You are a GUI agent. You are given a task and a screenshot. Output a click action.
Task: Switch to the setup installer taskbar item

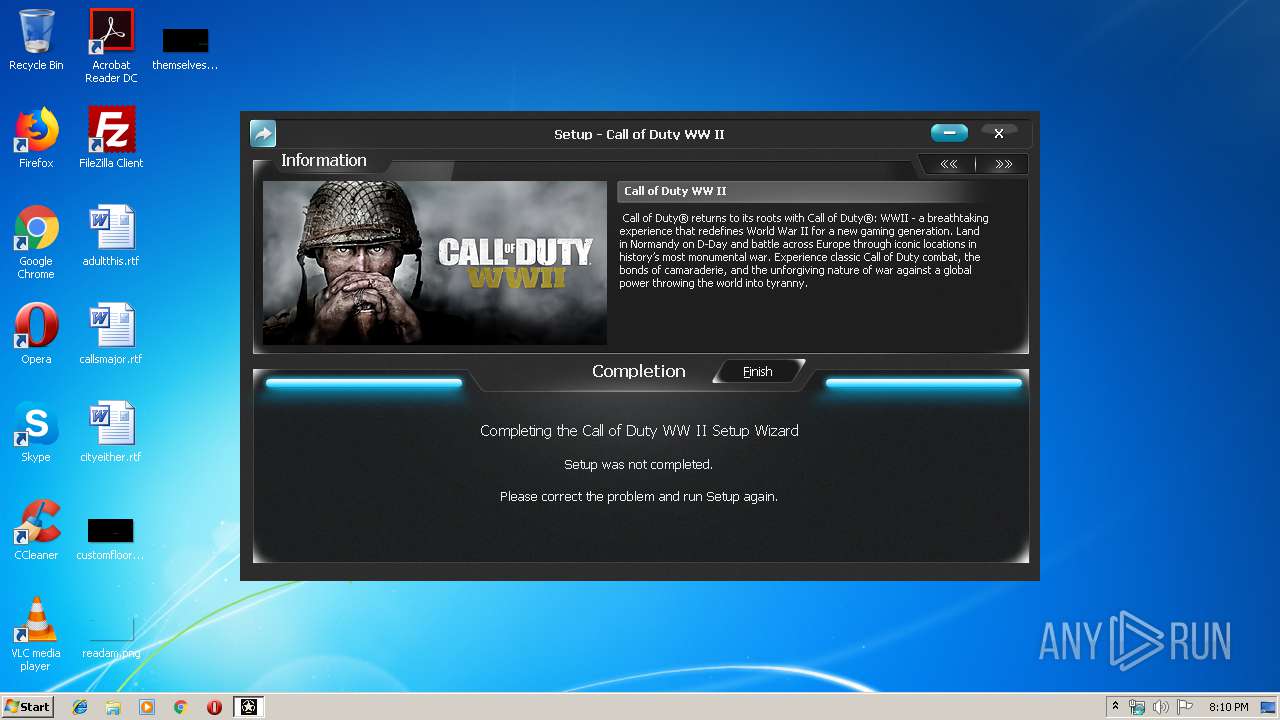(x=249, y=707)
